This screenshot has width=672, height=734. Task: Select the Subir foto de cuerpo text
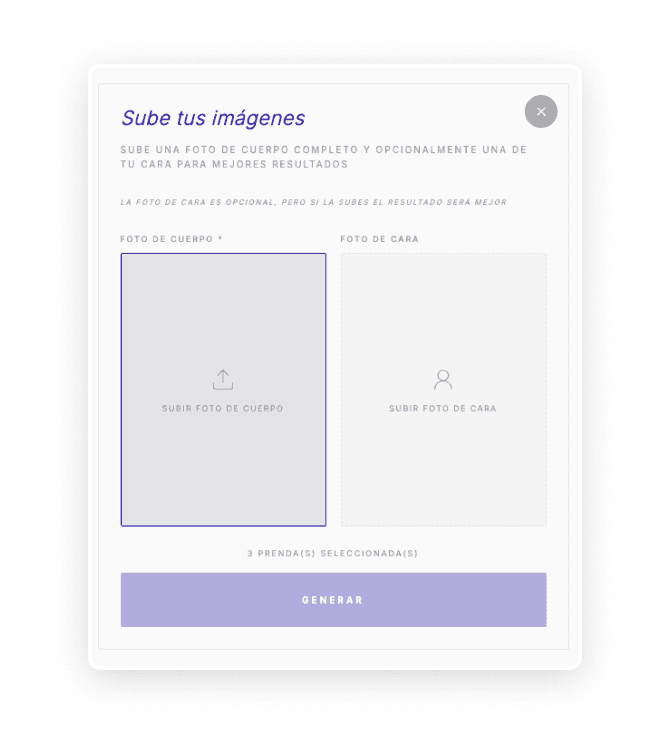point(222,408)
